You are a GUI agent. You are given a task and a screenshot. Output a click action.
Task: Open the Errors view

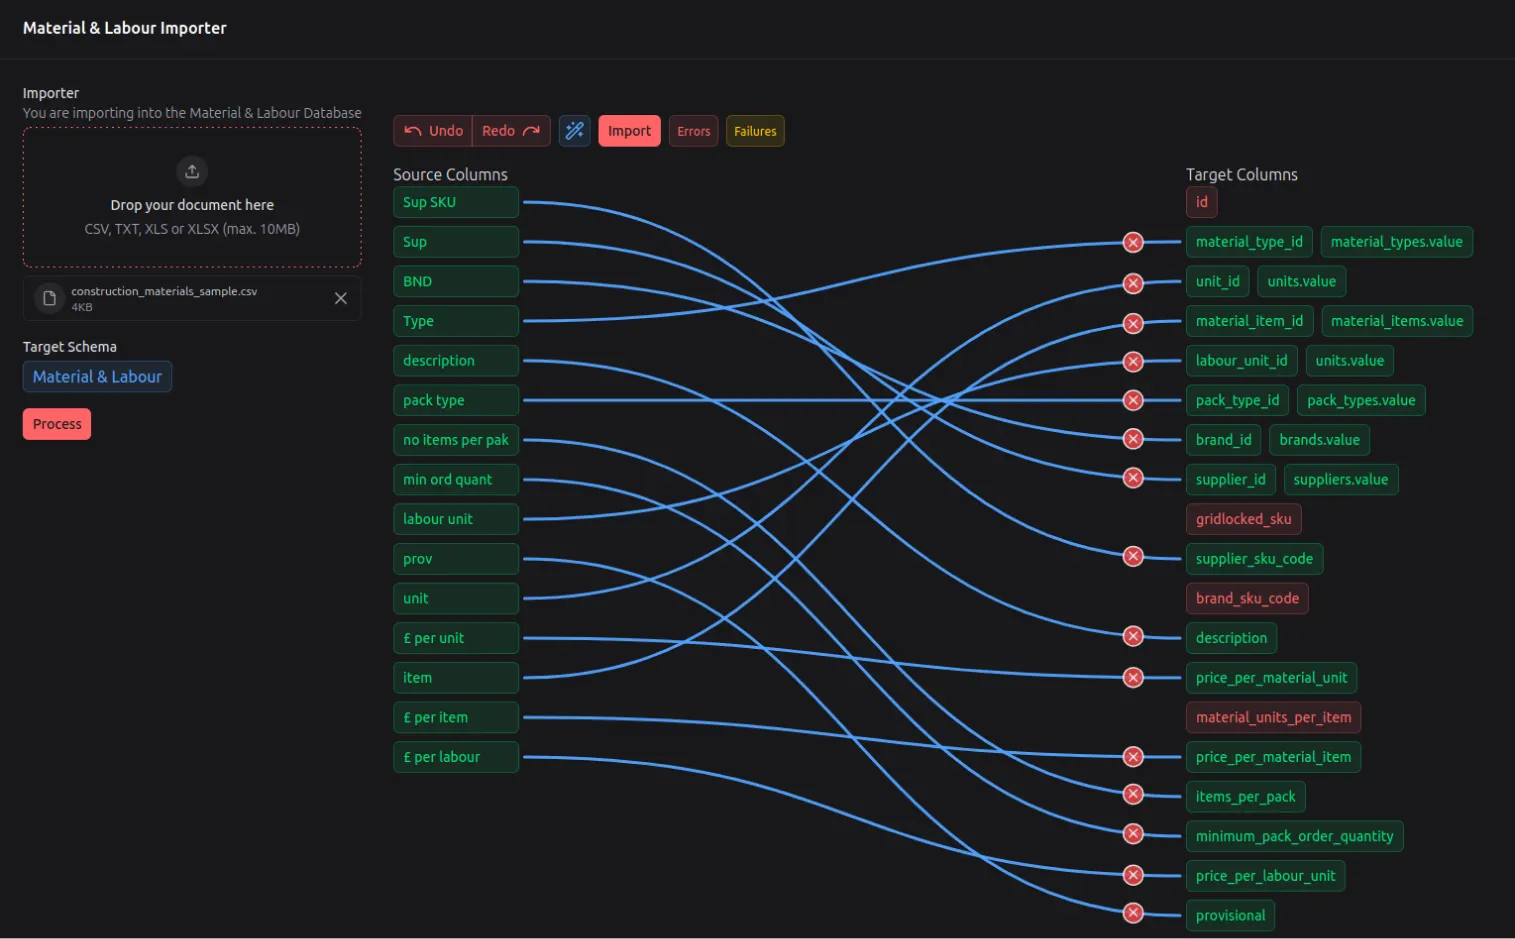[693, 130]
